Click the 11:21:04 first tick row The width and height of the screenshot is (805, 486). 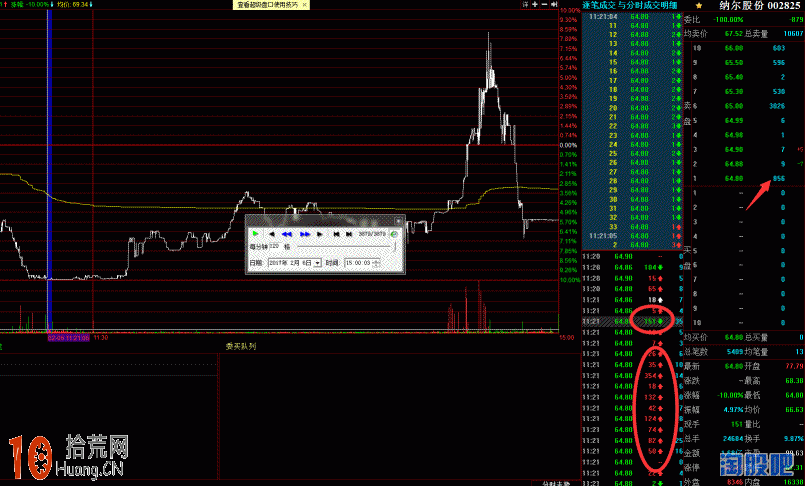click(x=633, y=16)
